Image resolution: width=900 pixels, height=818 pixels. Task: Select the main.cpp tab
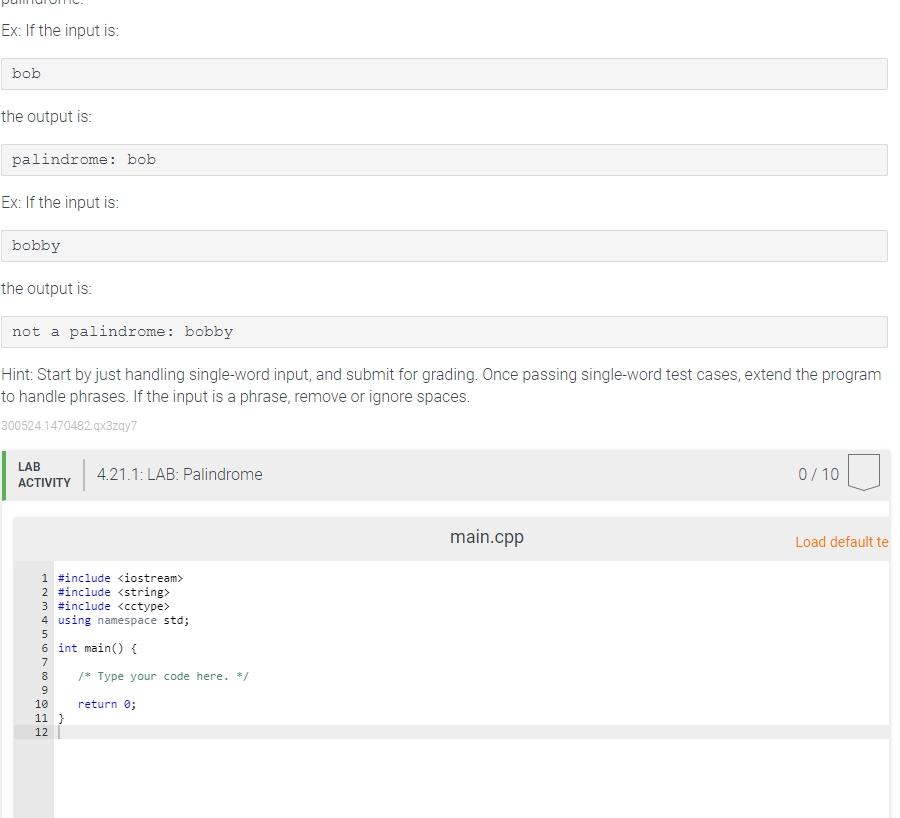(x=487, y=537)
